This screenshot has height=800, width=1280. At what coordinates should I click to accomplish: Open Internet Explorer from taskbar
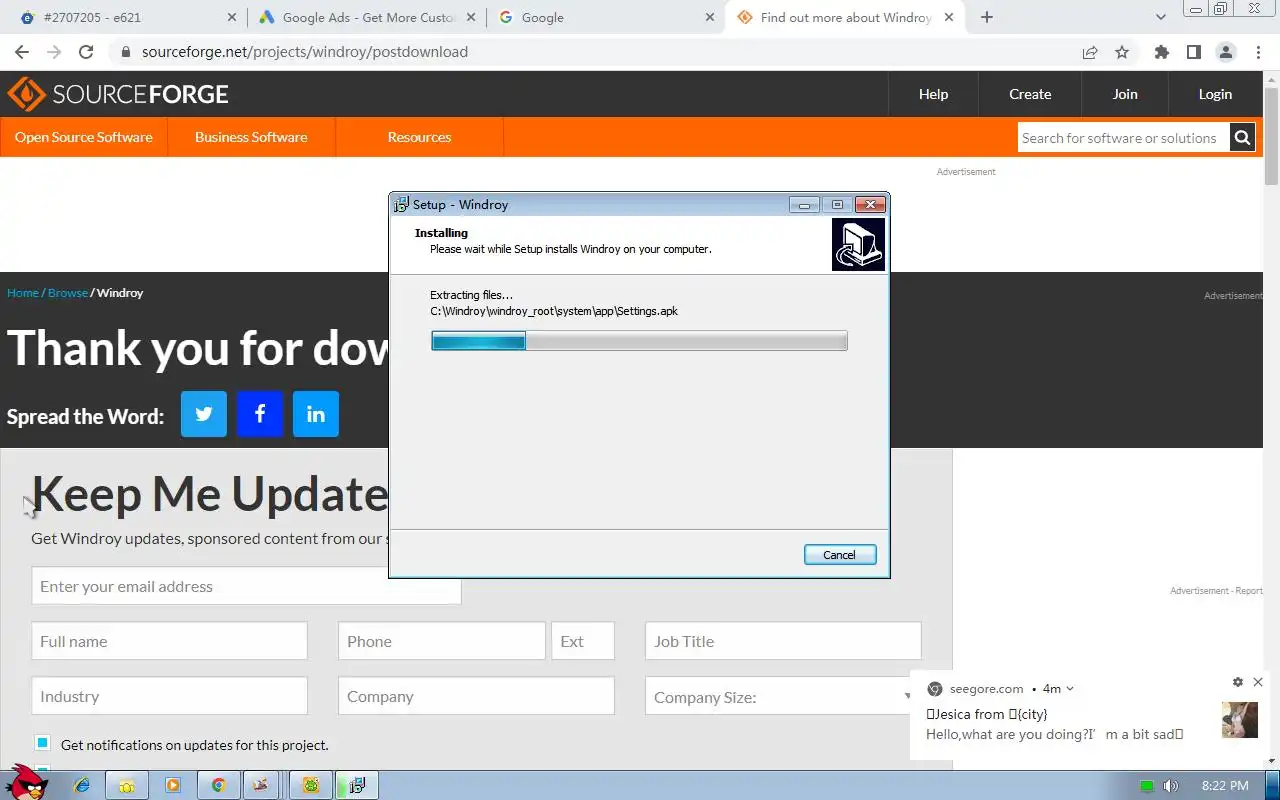coord(82,785)
